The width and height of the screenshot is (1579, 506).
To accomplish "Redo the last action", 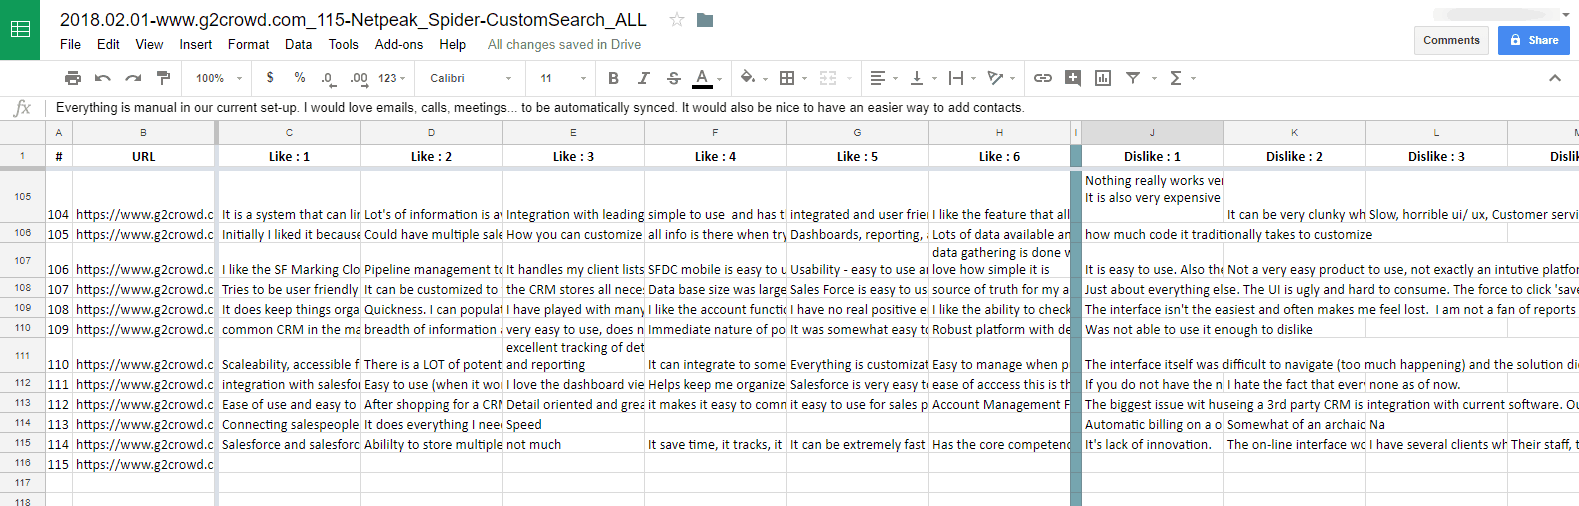I will [x=133, y=78].
